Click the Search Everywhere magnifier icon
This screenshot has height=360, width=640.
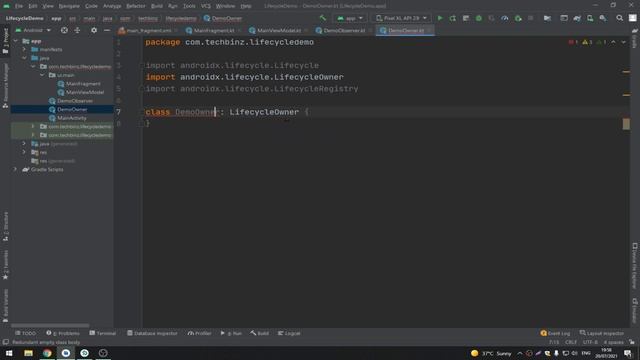click(x=620, y=18)
